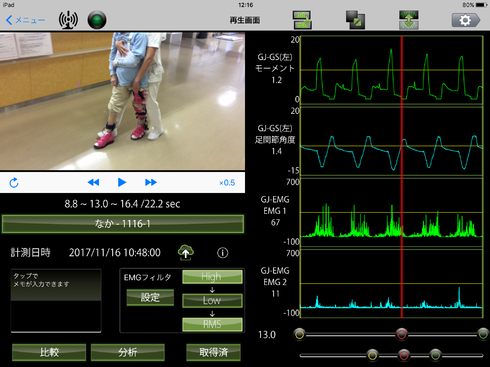Select the red position handle on upper slider
This screenshot has height=367, width=490.
click(402, 334)
